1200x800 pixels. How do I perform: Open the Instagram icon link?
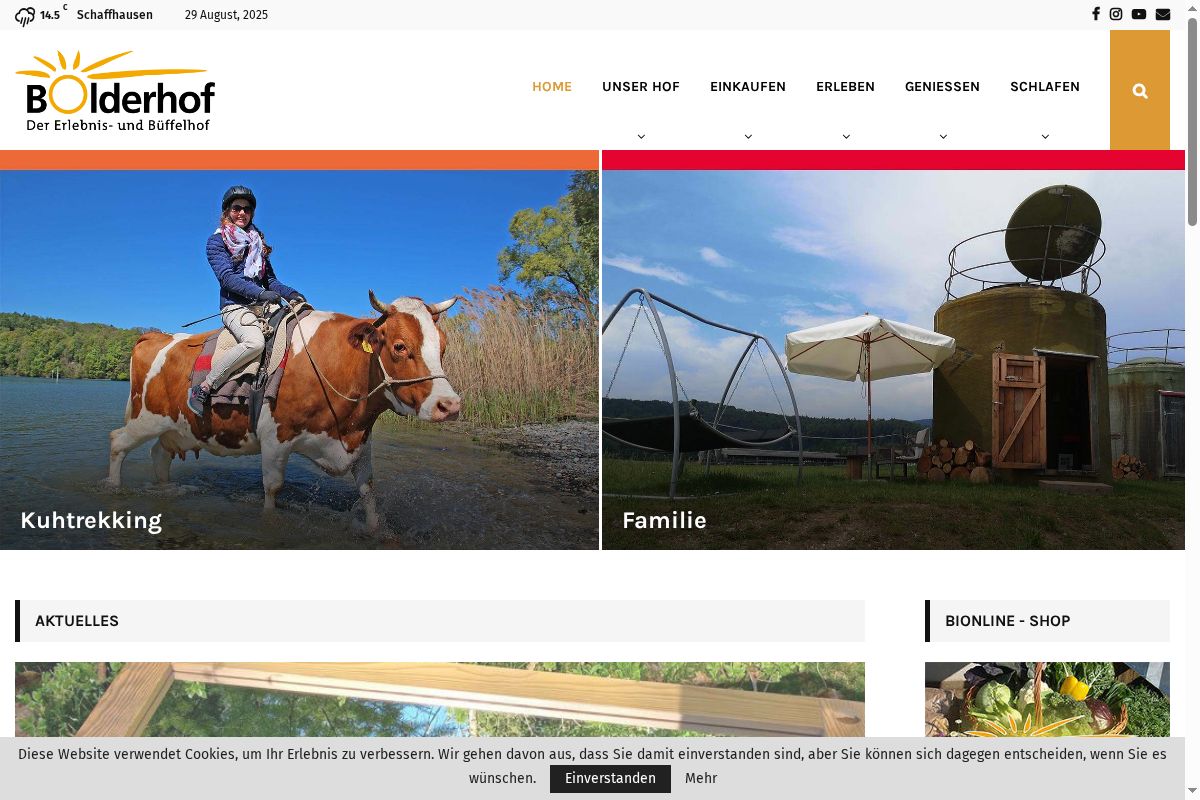(x=1116, y=14)
